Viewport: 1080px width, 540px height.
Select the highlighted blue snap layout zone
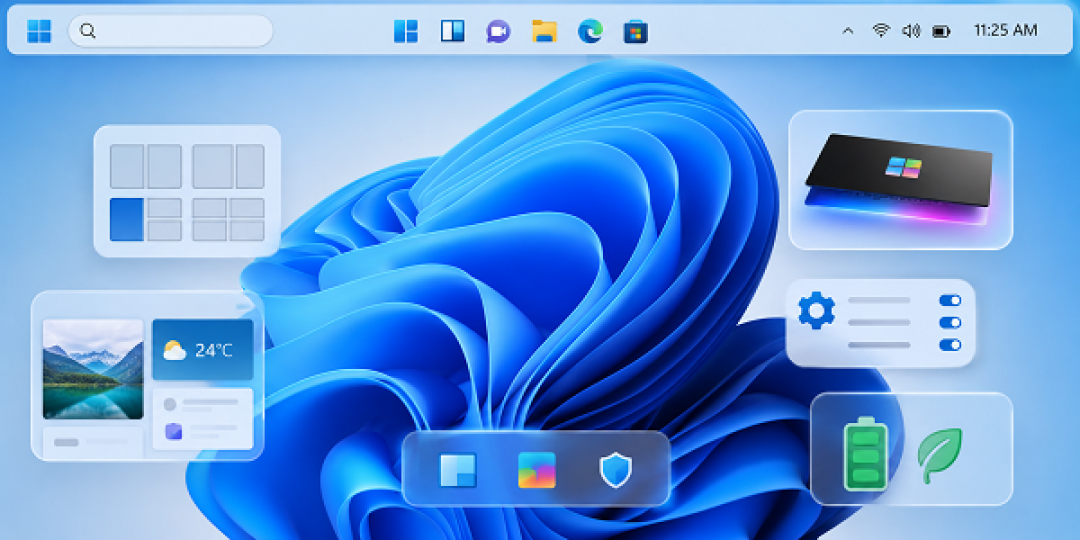tap(127, 220)
